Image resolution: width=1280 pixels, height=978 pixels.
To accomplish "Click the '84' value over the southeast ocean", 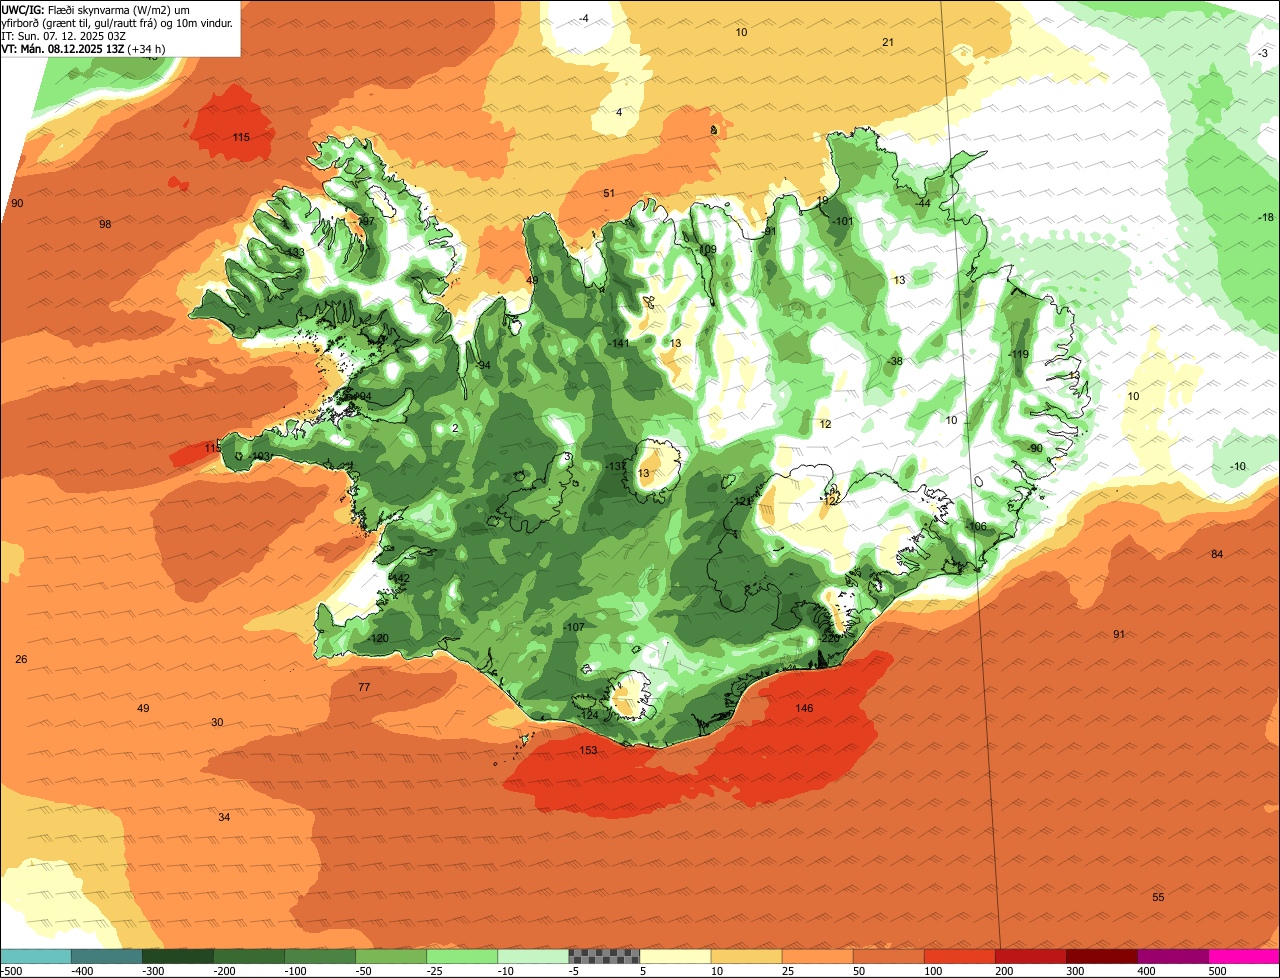I will coord(1217,554).
